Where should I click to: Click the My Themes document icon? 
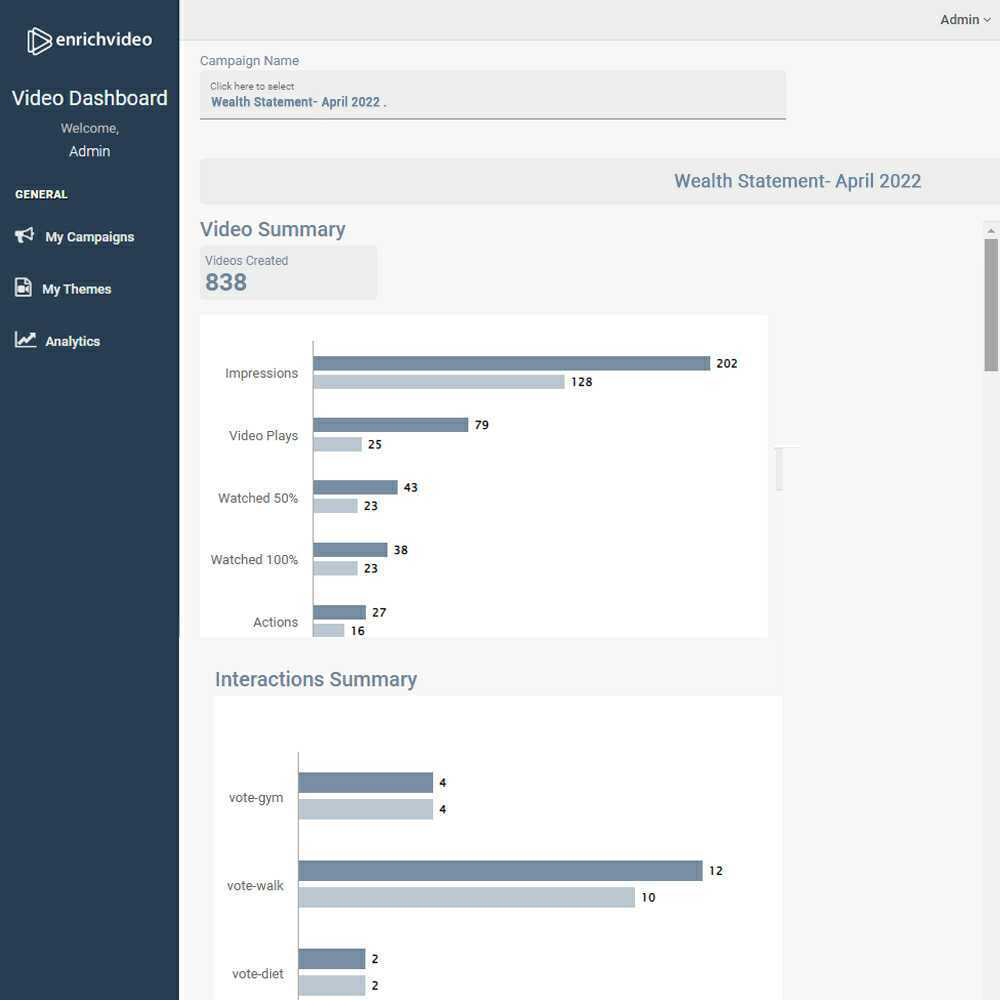(23, 288)
